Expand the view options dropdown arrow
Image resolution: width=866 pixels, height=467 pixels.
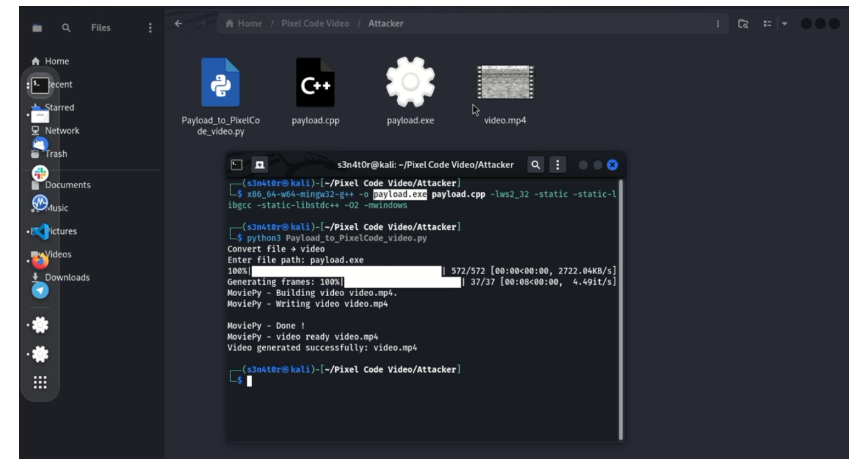(784, 24)
